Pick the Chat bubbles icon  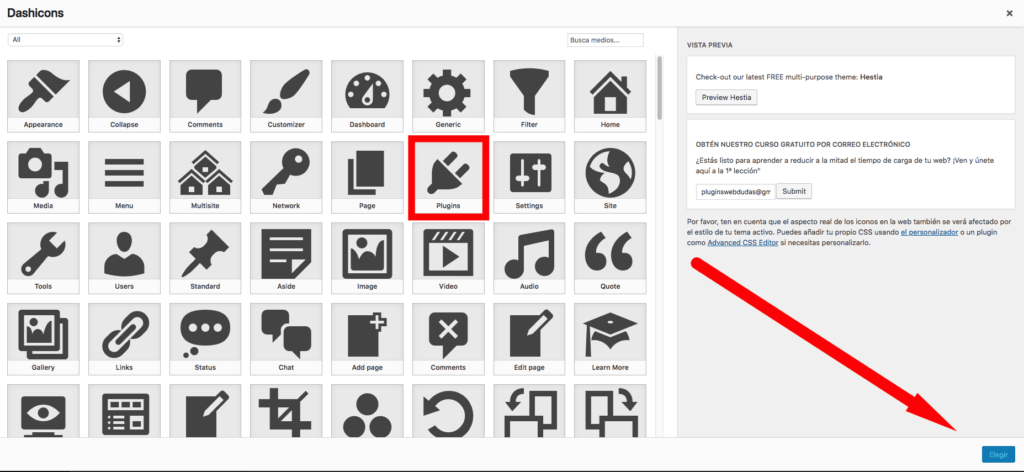click(x=286, y=339)
